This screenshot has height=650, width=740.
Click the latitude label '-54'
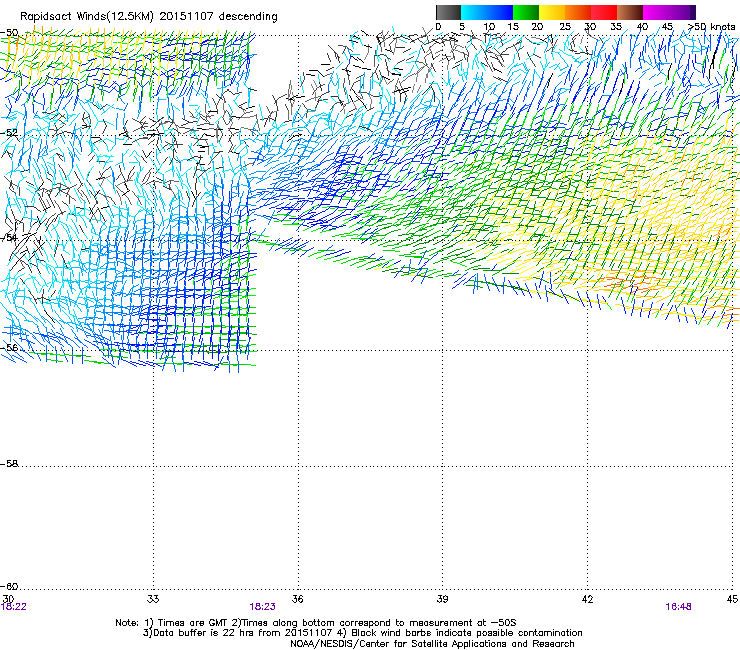[x=9, y=237]
